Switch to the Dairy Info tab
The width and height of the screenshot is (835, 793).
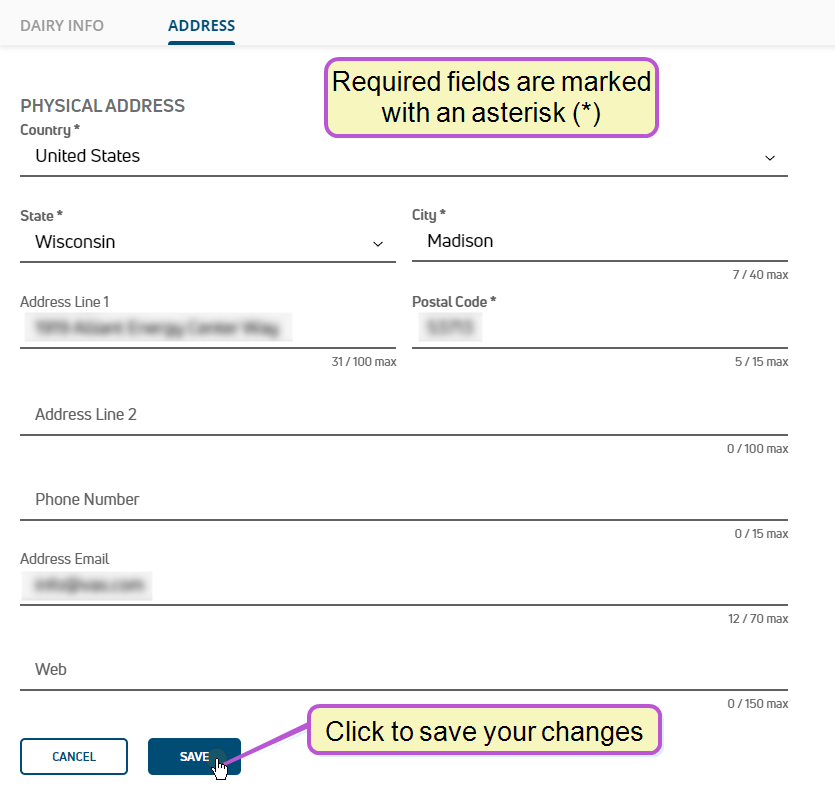pos(62,26)
